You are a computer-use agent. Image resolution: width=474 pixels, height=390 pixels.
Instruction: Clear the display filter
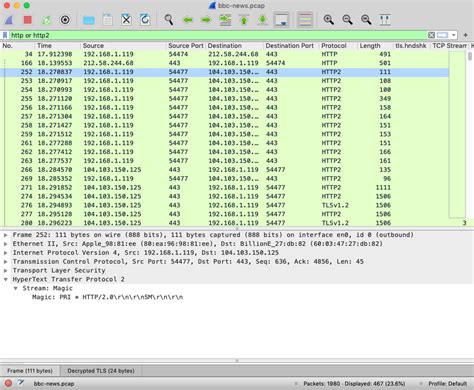coord(431,35)
